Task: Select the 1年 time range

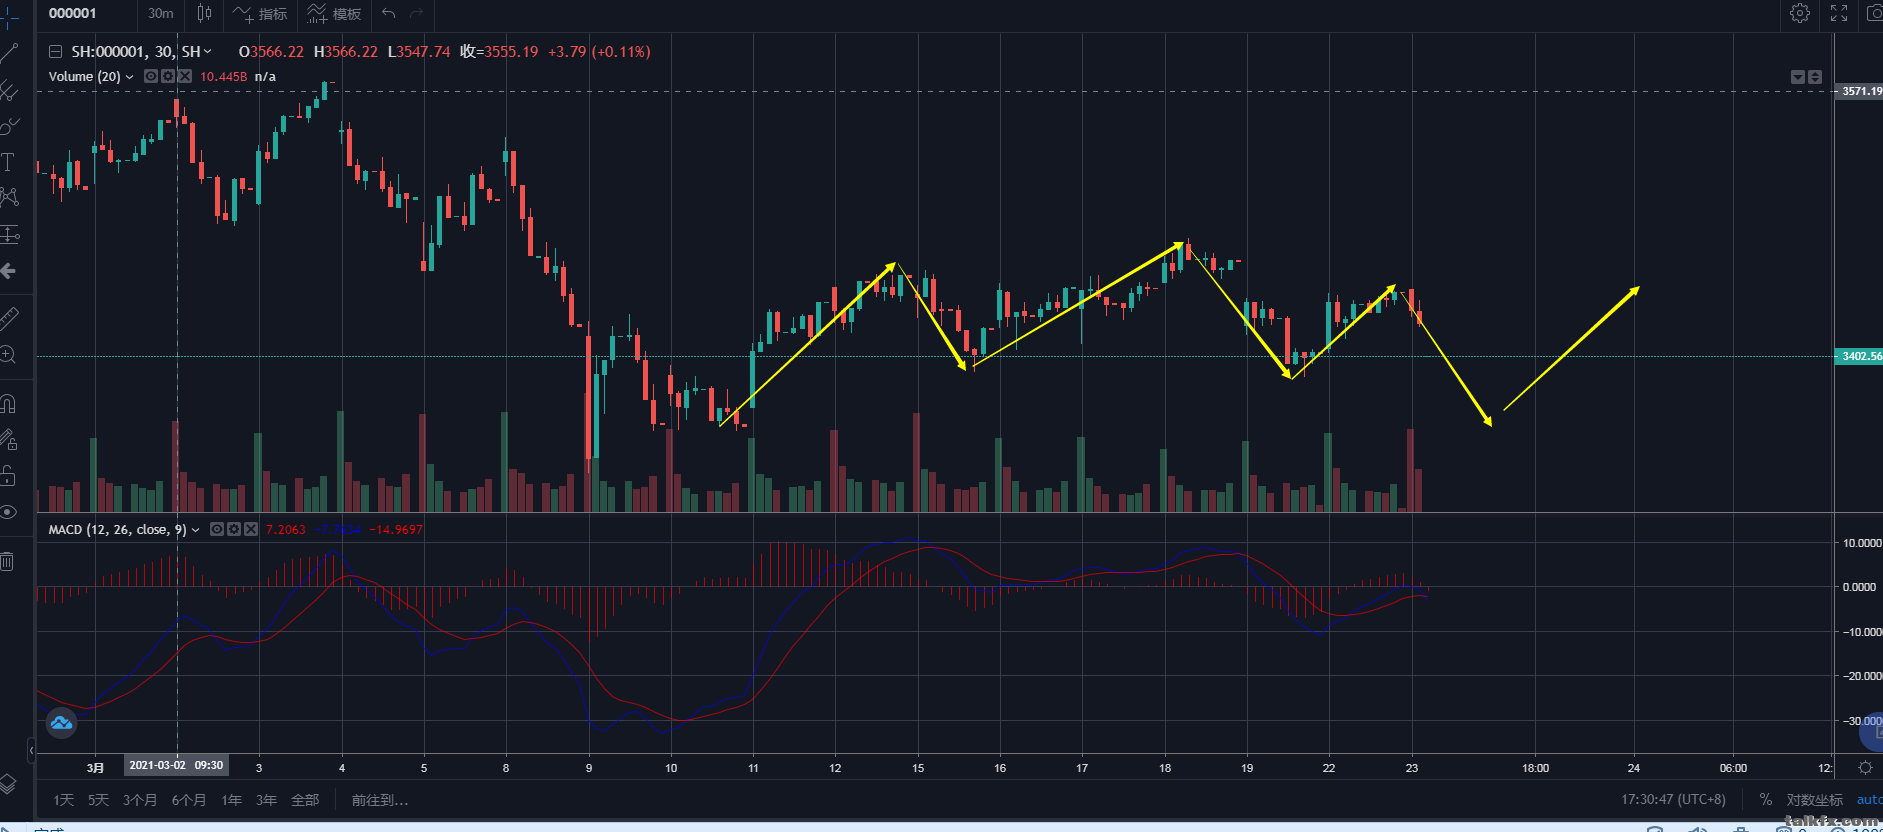Action: pos(232,800)
